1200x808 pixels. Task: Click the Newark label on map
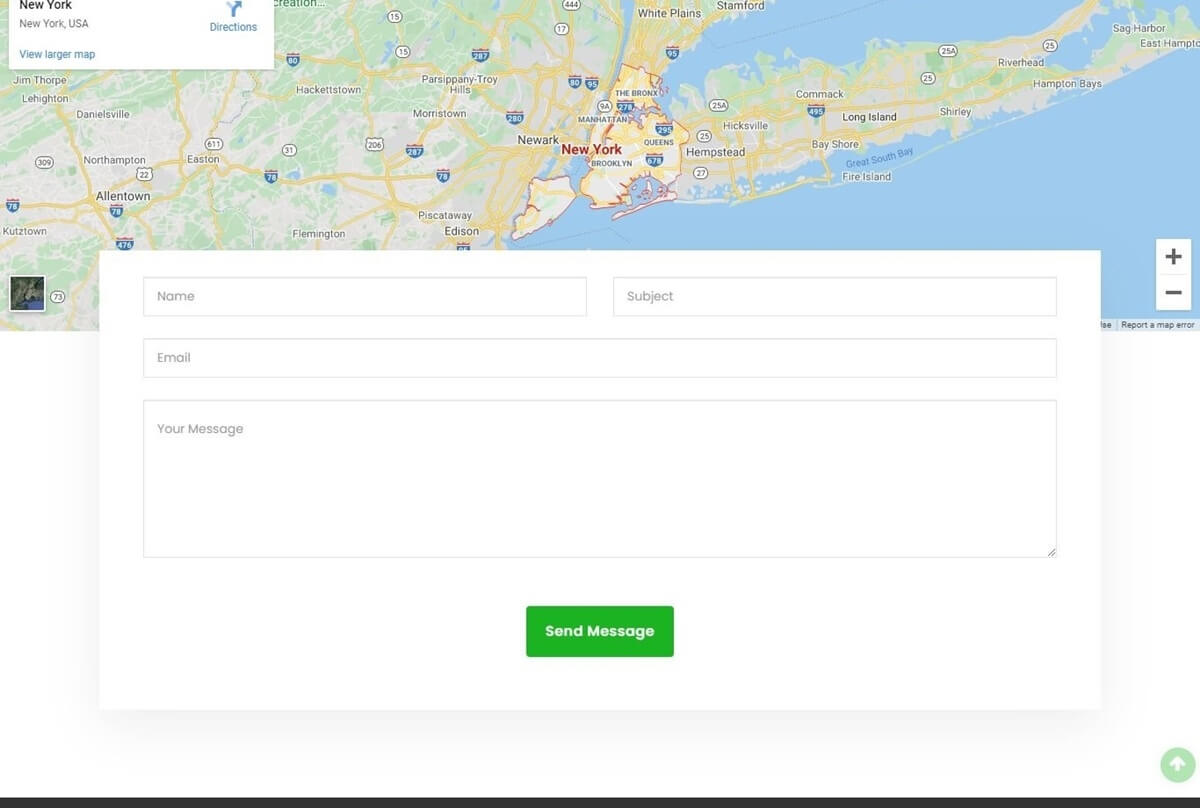tap(538, 140)
